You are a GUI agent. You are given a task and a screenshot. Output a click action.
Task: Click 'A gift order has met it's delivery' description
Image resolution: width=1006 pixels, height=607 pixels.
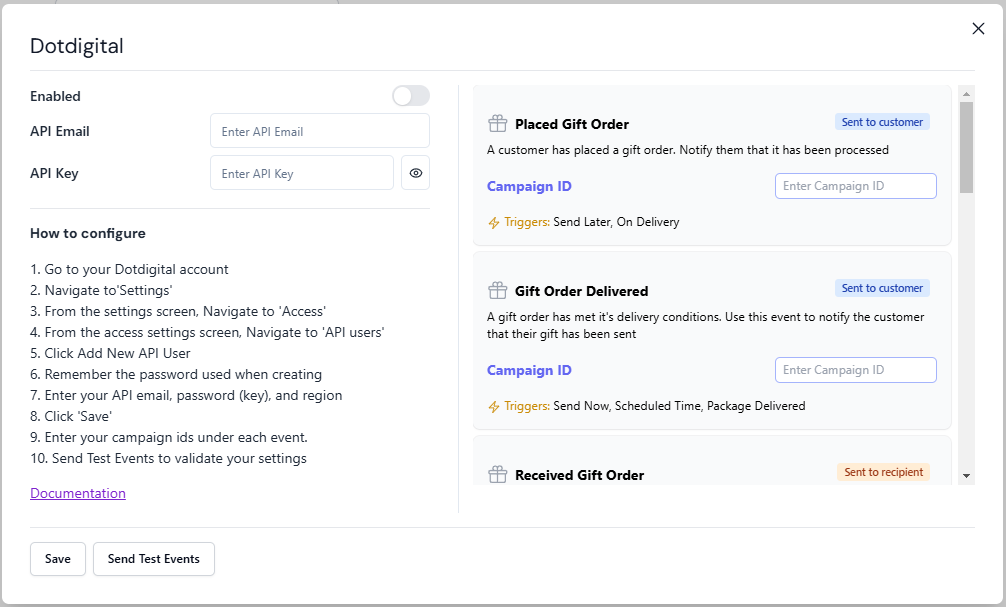click(706, 325)
